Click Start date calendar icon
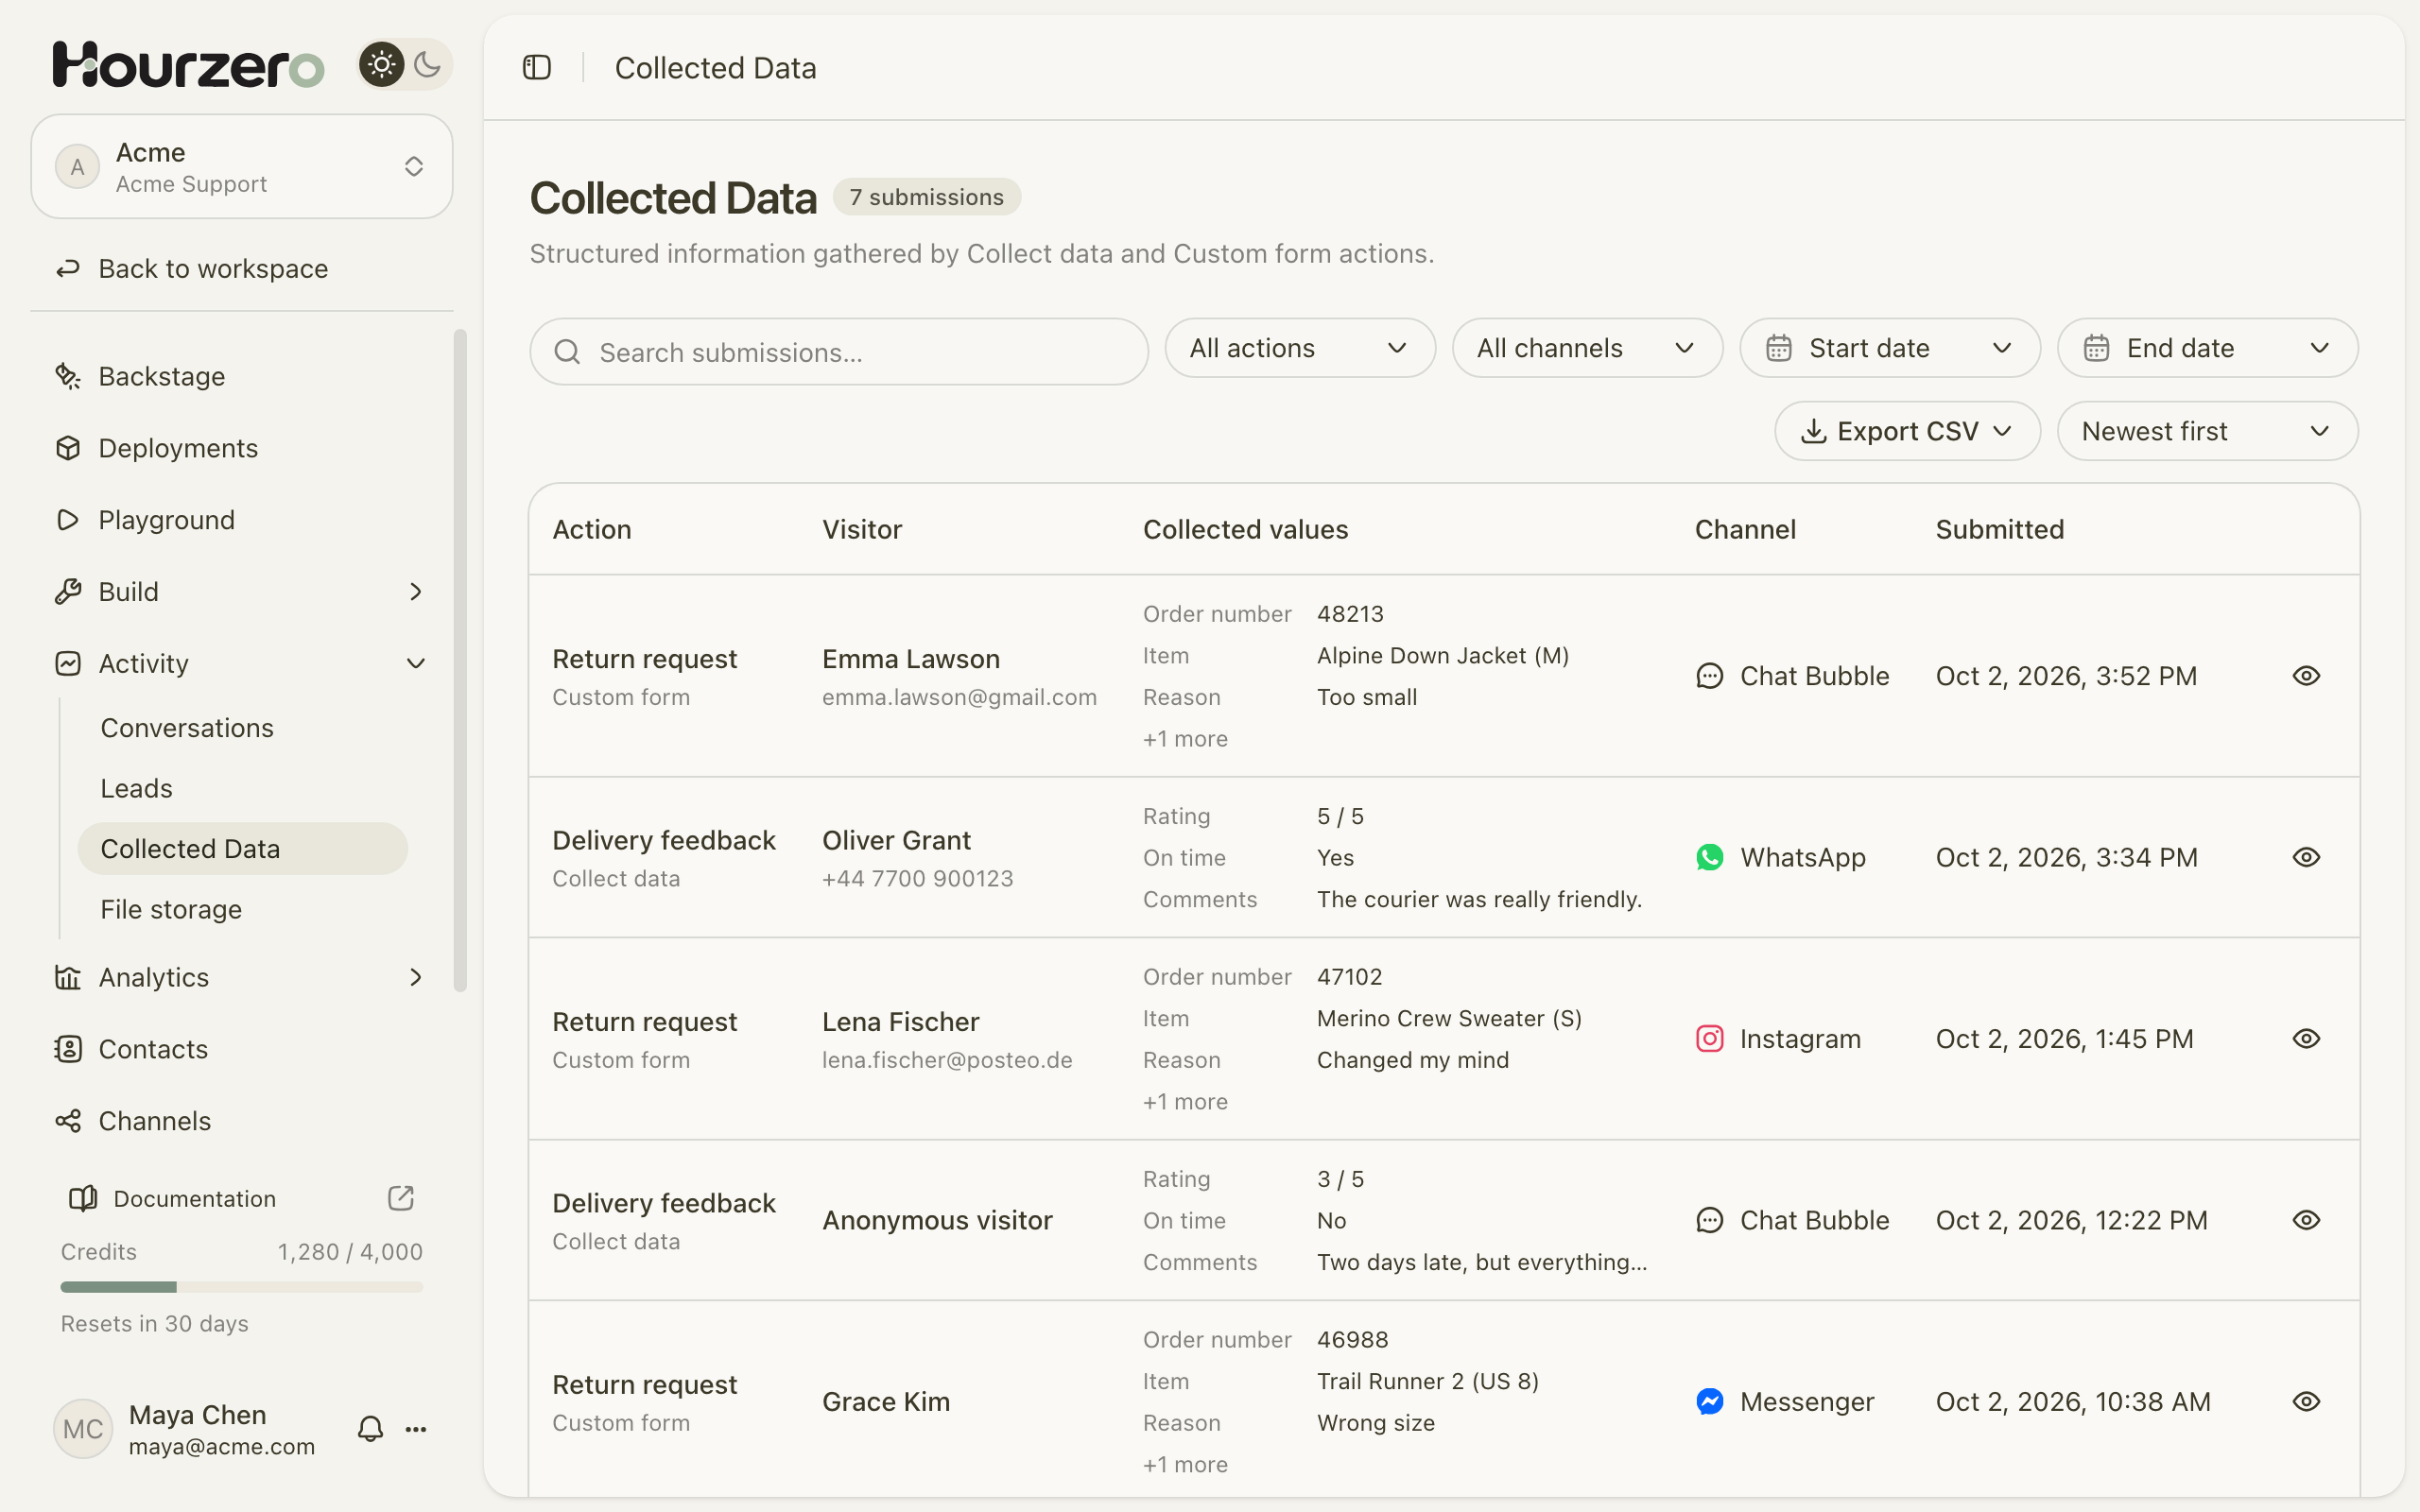Image resolution: width=2420 pixels, height=1512 pixels. pos(1778,348)
